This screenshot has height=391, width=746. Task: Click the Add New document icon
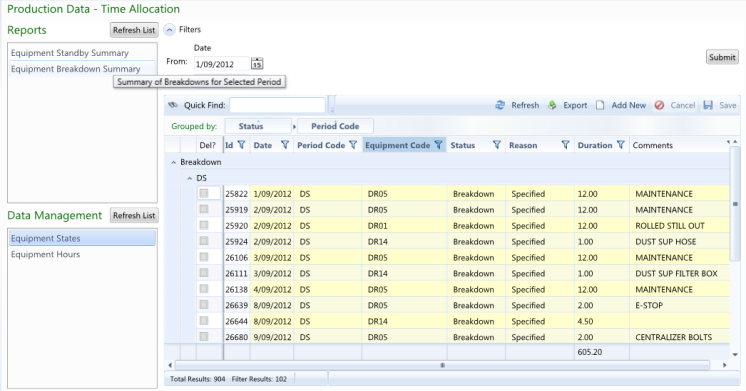tap(600, 105)
